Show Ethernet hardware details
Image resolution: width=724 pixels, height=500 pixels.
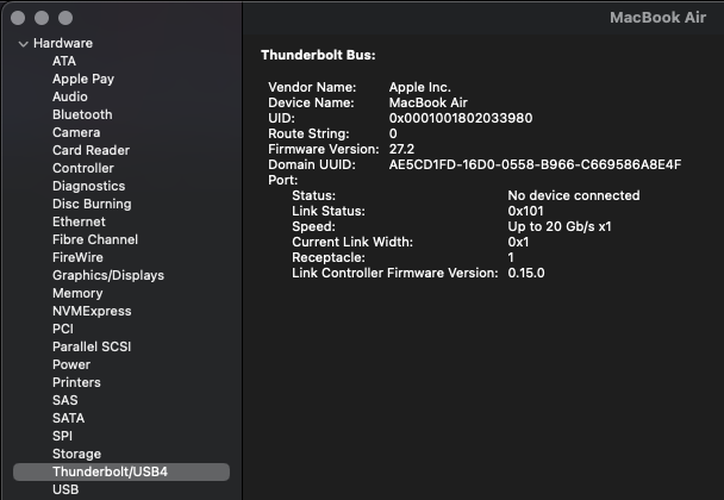(79, 222)
